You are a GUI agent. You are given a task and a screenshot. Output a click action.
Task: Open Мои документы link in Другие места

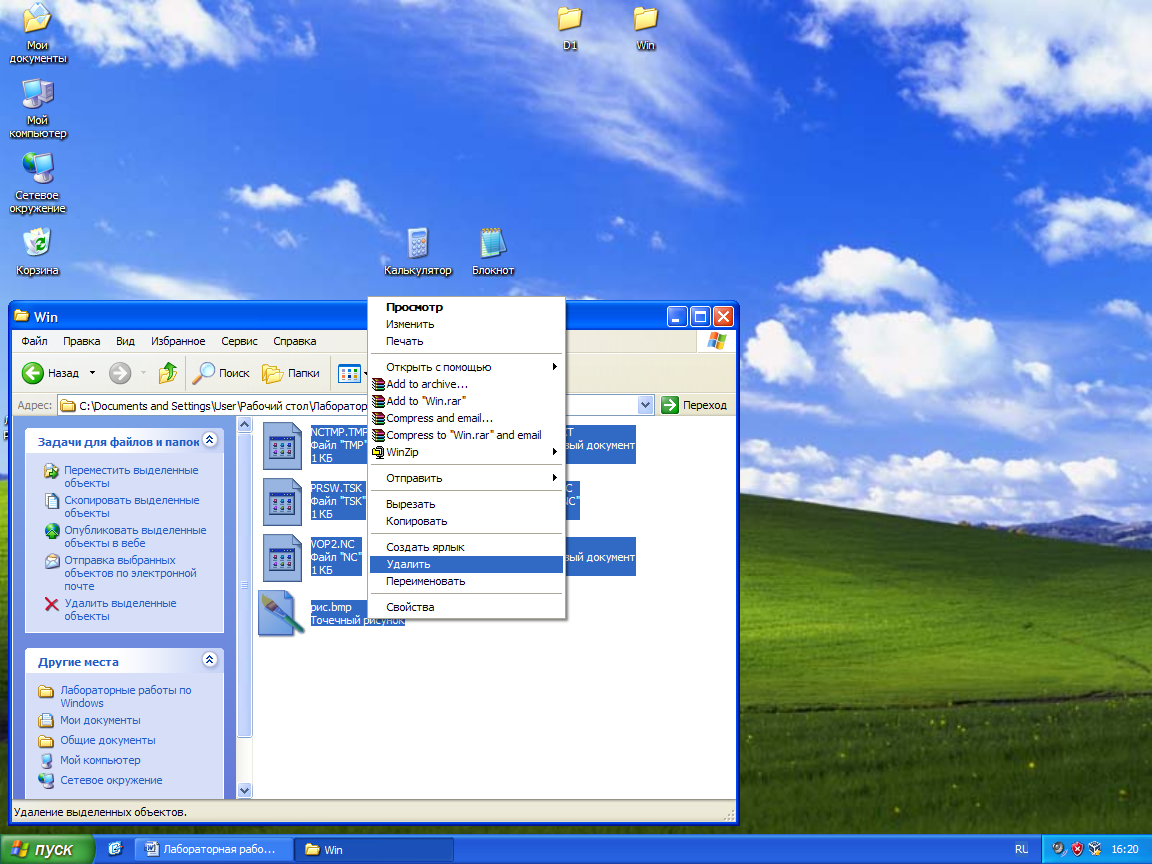100,720
